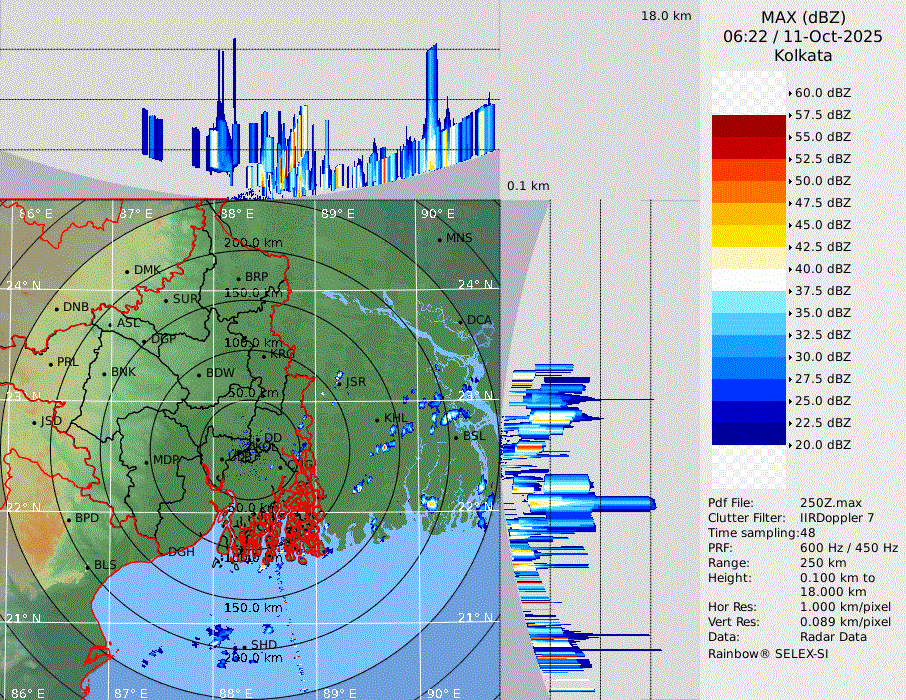Click the dark red 55.0–57.5 dBZ swatch
The width and height of the screenshot is (906, 700).
[748, 126]
